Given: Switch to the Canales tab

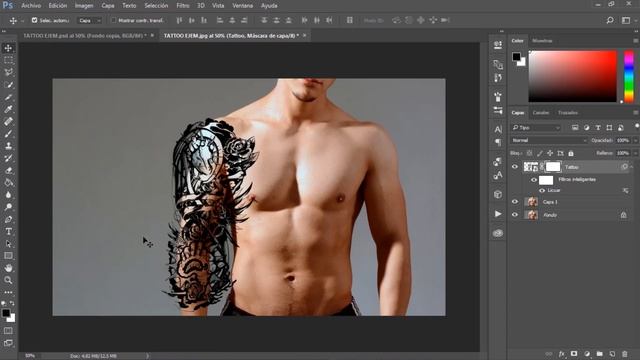Looking at the screenshot, I should point(541,113).
